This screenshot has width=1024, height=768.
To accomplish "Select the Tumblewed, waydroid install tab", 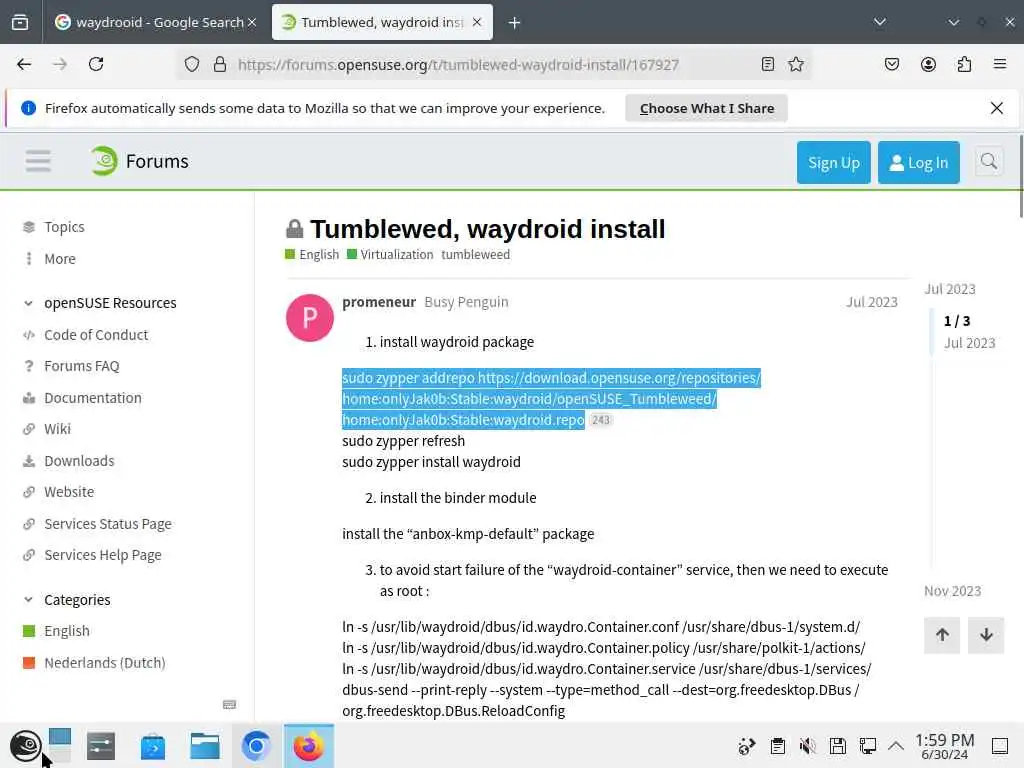I will tap(382, 22).
